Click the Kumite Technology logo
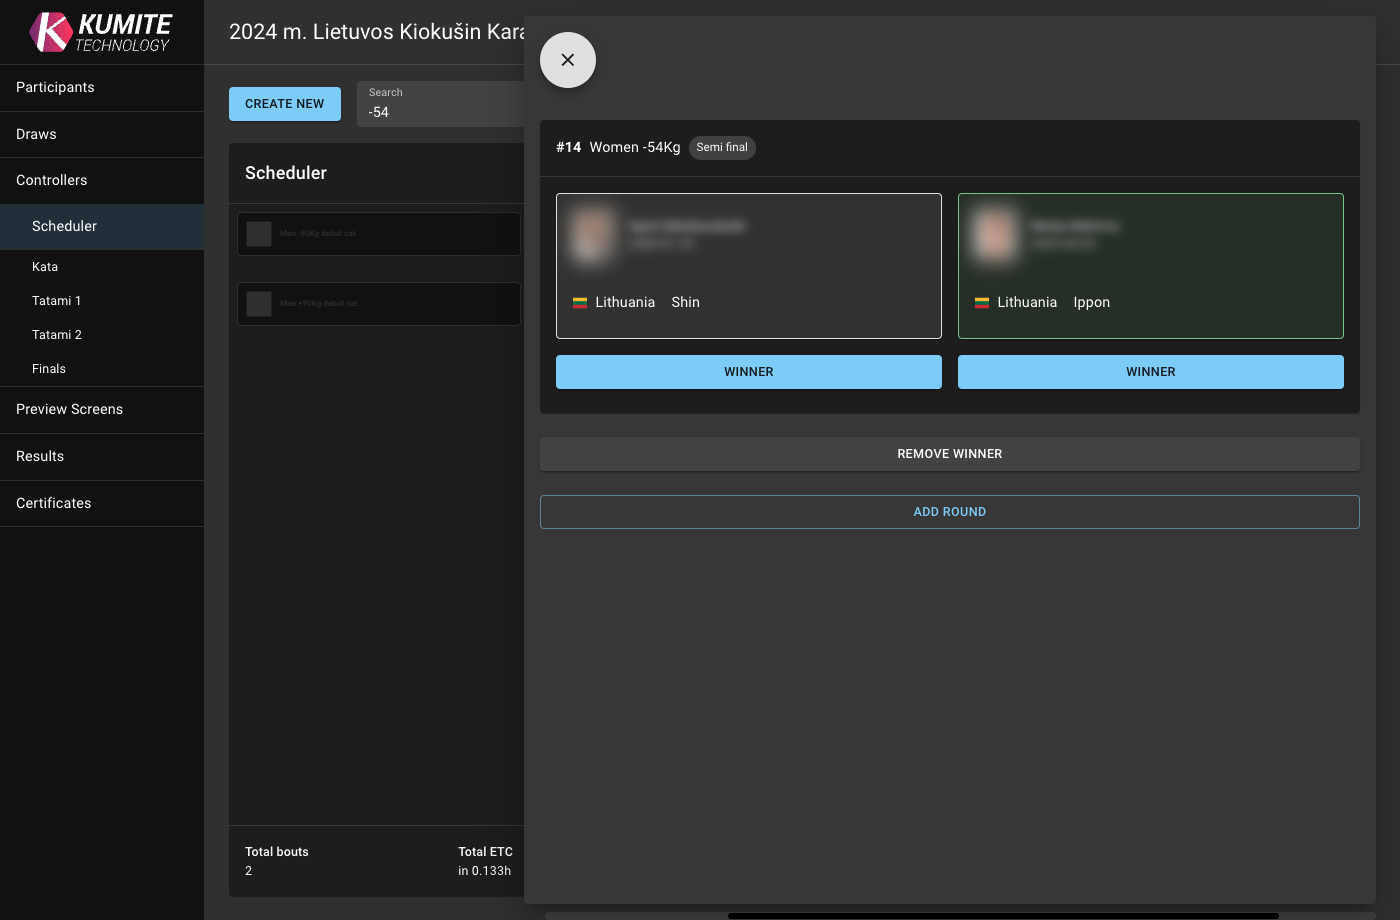 click(x=100, y=31)
